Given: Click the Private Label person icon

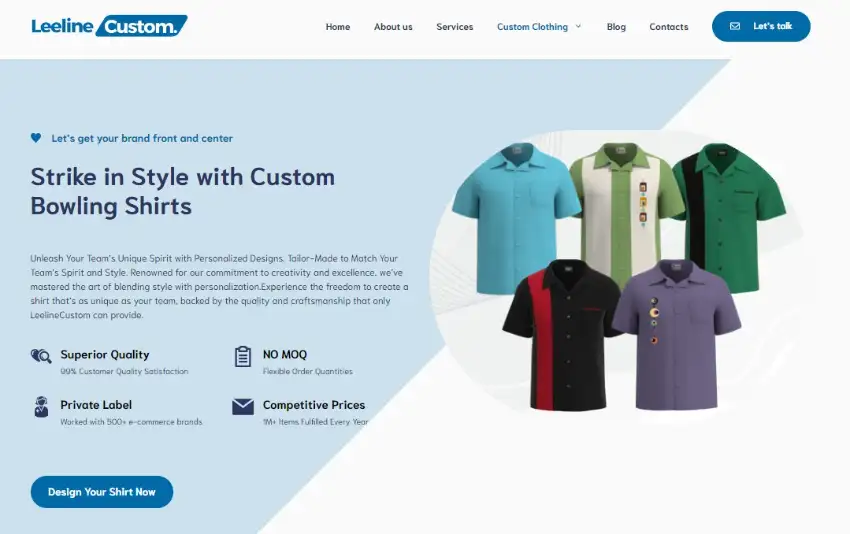Looking at the screenshot, I should [41, 407].
